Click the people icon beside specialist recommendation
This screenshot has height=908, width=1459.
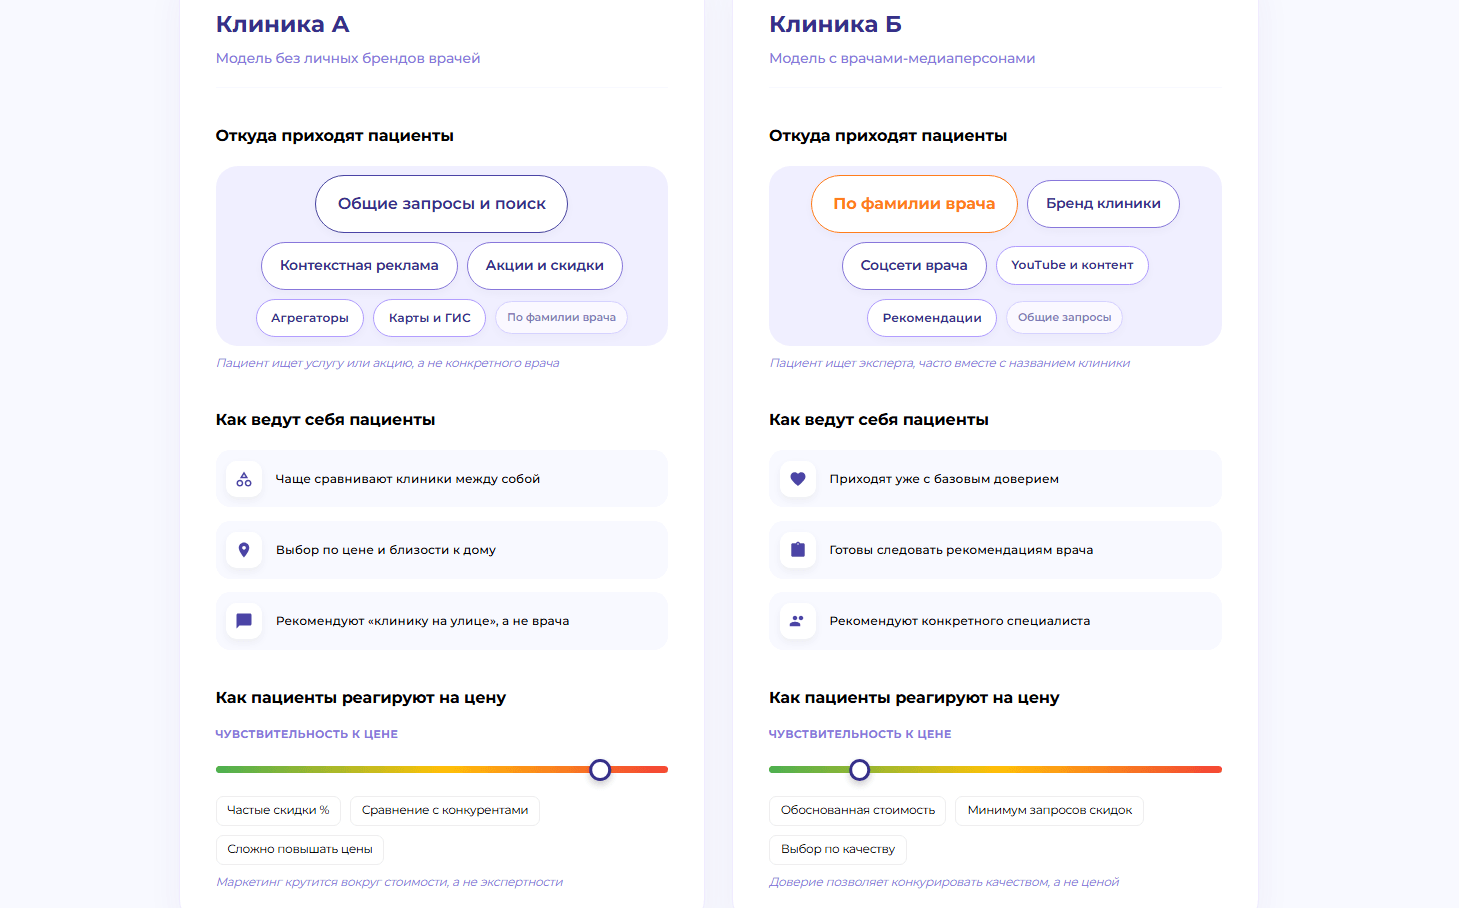click(x=798, y=621)
